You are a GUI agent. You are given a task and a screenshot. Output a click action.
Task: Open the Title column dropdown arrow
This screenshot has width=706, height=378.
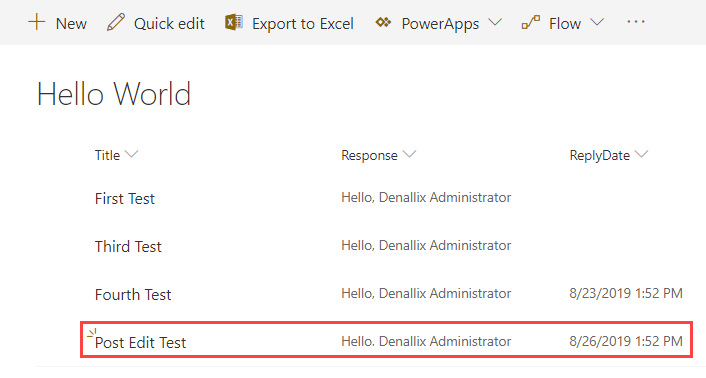(x=131, y=154)
